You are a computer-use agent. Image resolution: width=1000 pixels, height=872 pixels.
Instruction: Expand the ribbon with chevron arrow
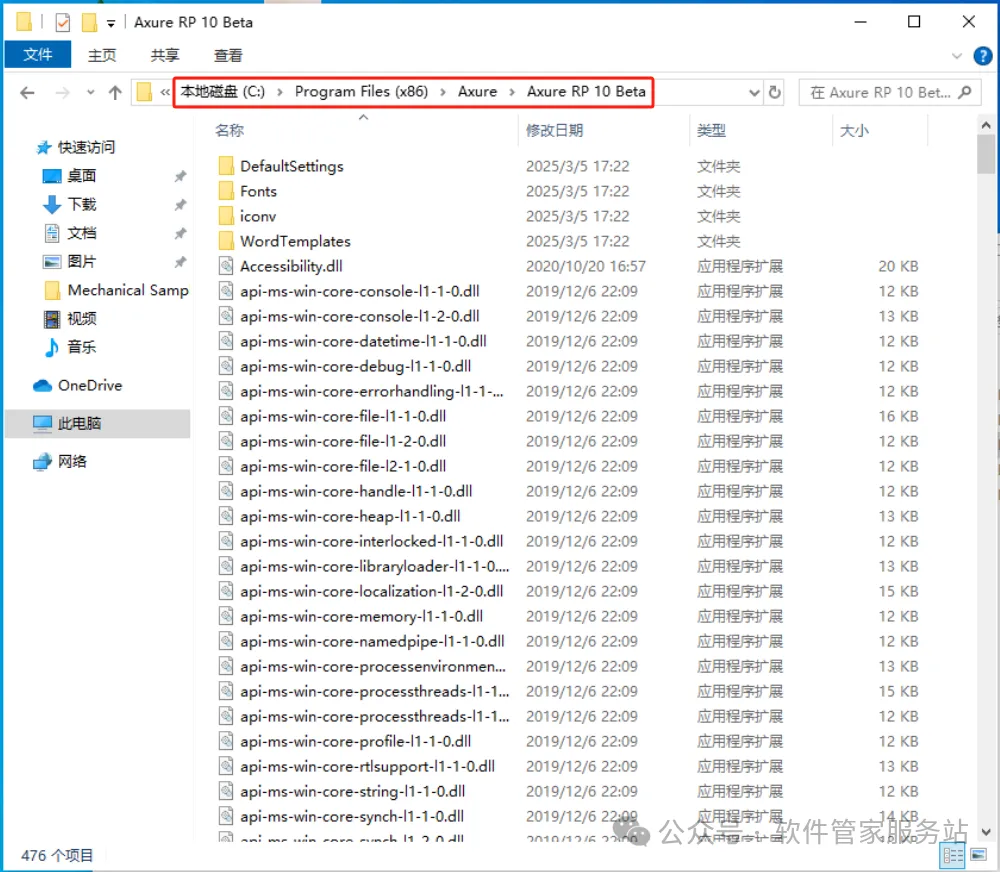coord(956,56)
